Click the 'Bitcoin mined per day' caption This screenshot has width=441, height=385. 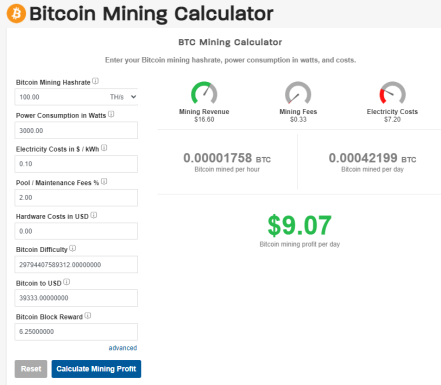372,169
